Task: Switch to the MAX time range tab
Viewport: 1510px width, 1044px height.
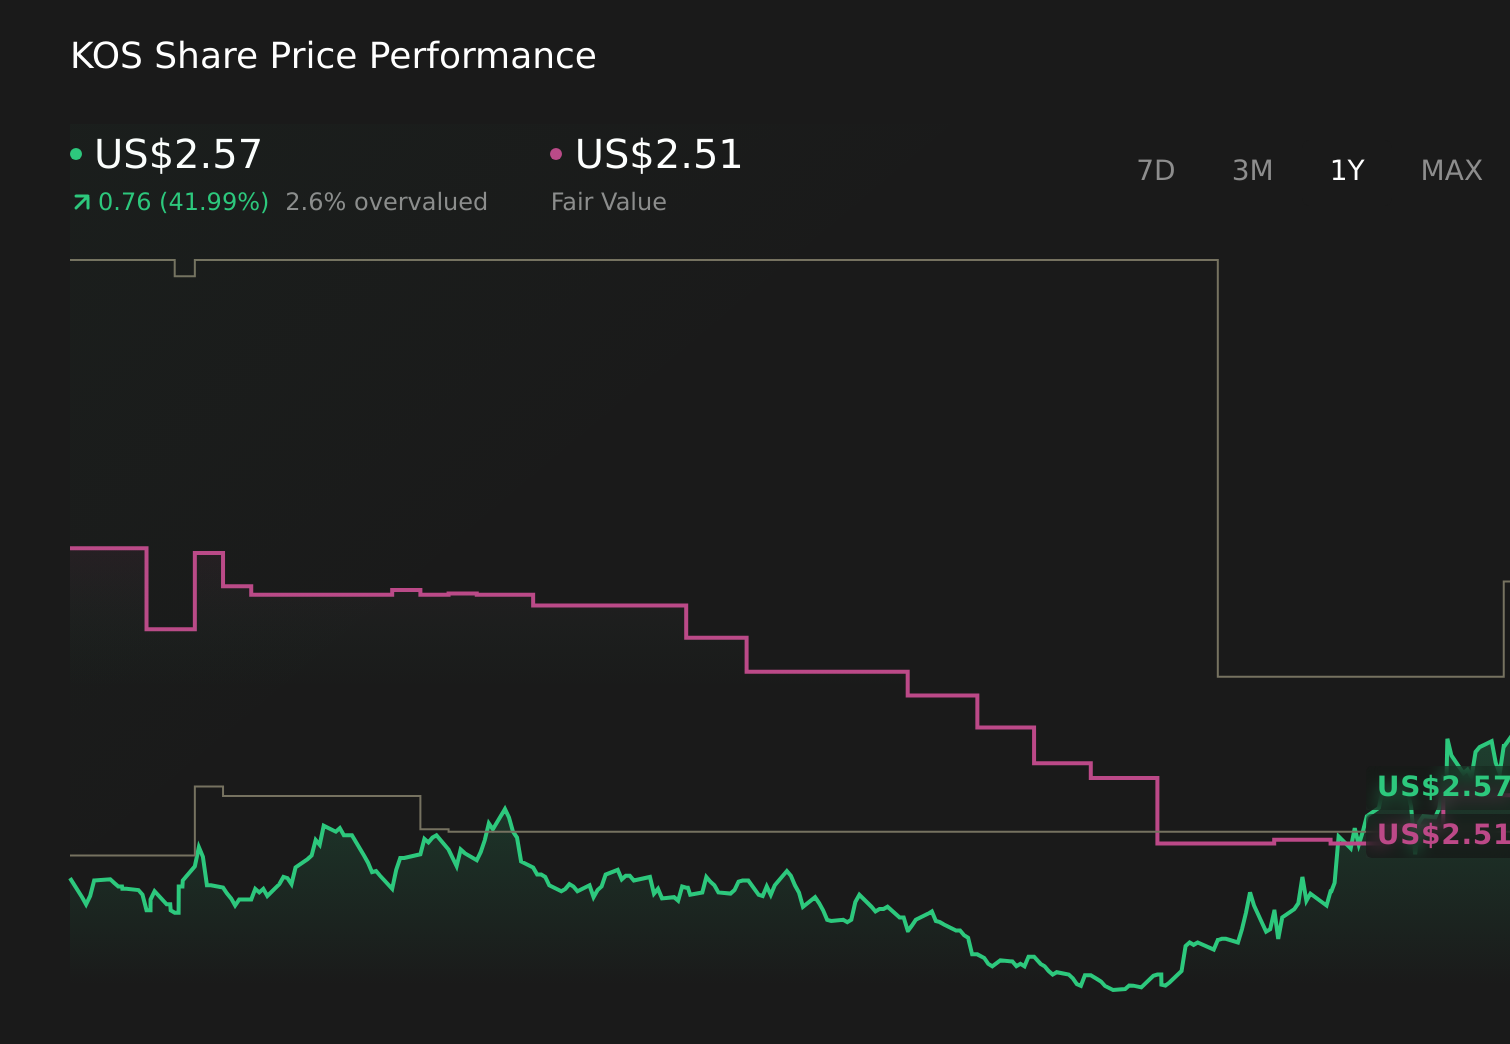Action: pyautogui.click(x=1450, y=170)
